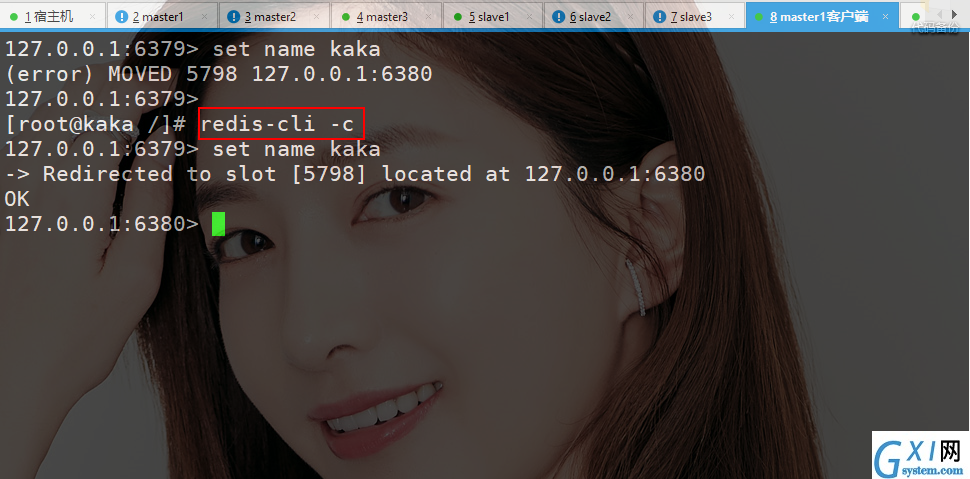970x479 pixels.
Task: Click the alert icon on slave3 tab
Action: tap(659, 17)
